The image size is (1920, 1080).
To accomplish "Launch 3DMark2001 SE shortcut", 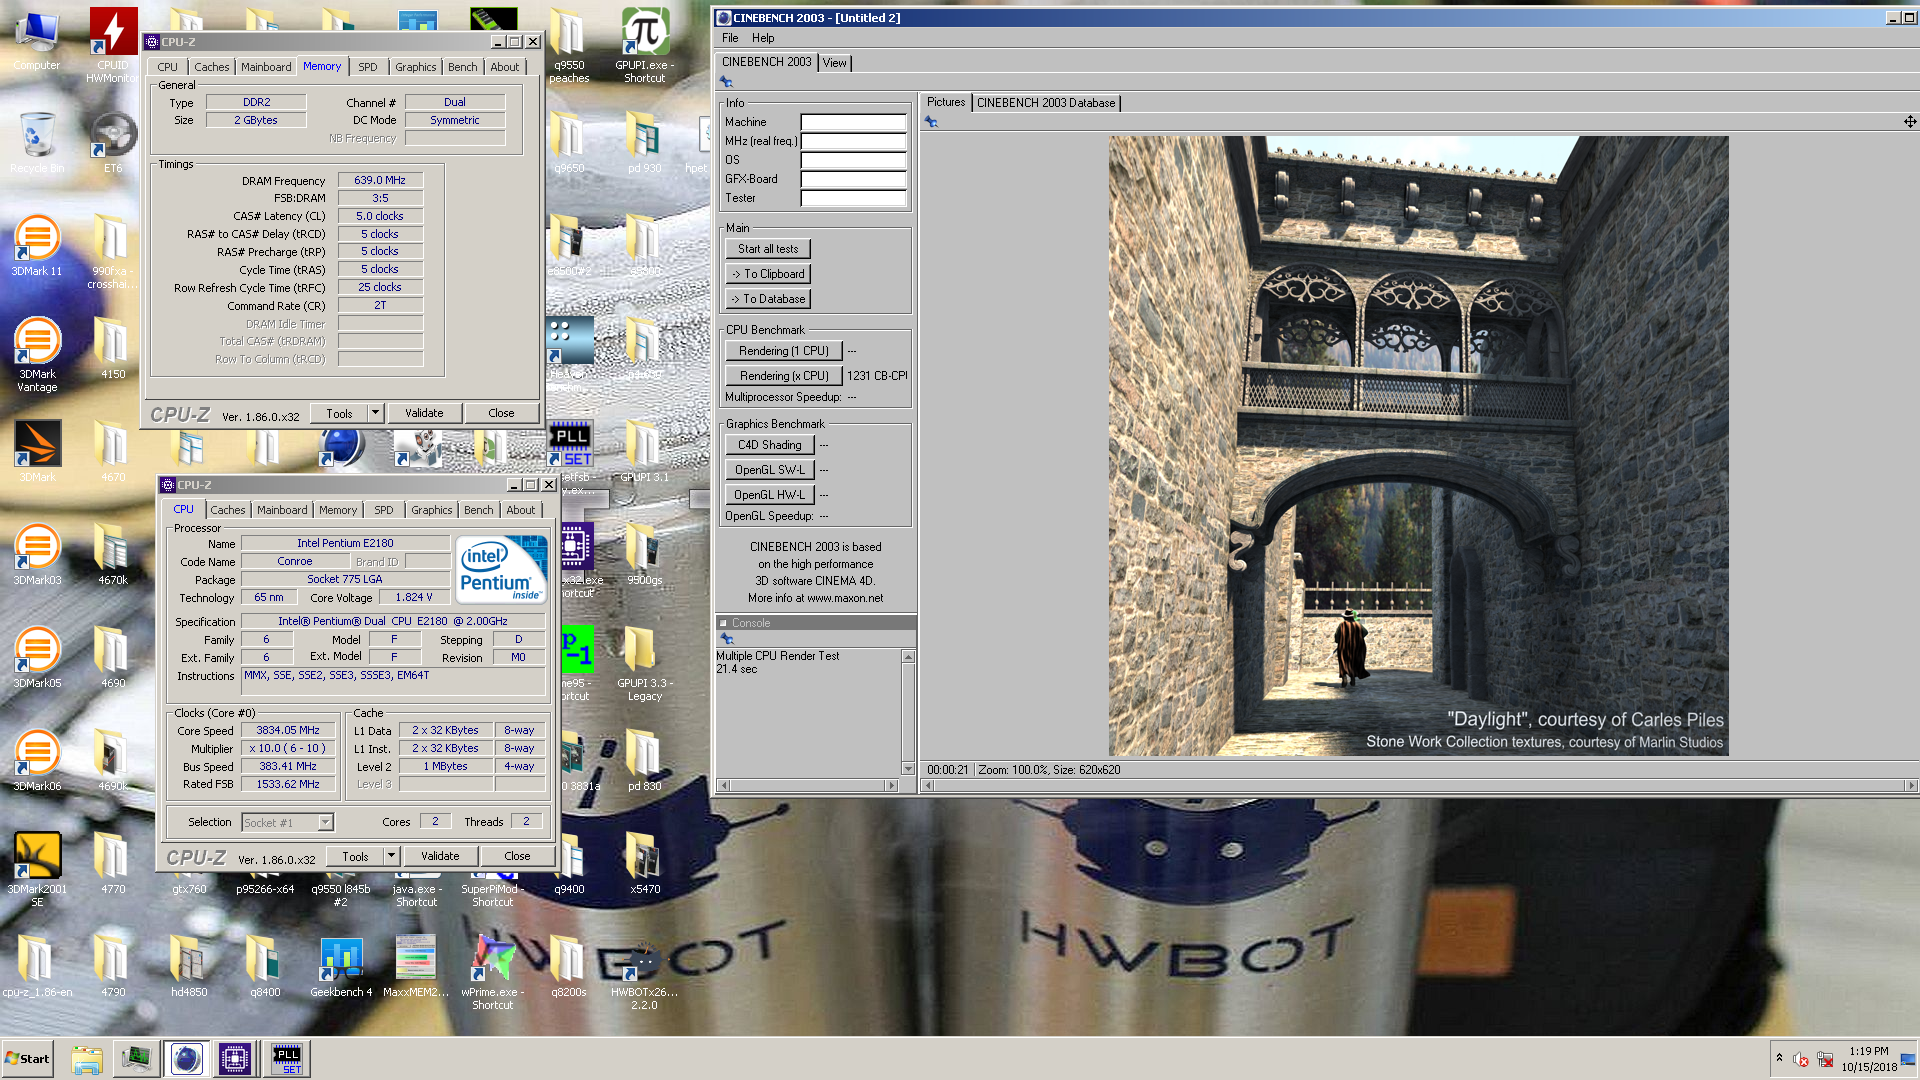I will 37,869.
